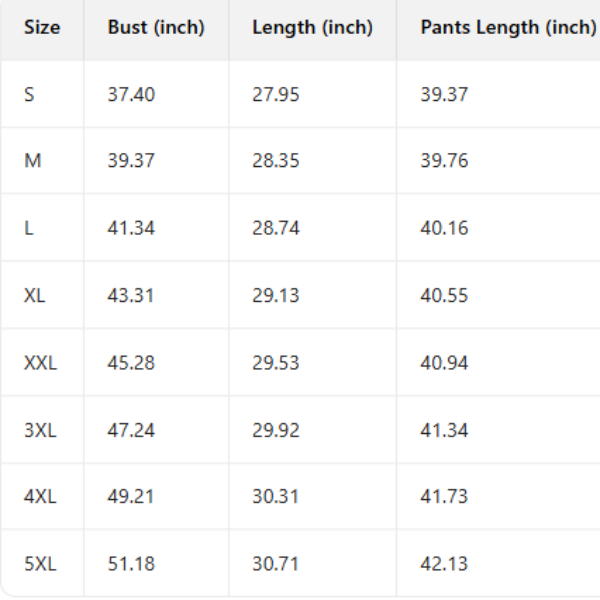Click the 41.34 pants length cell for 3XL
600x600 pixels.
pyautogui.click(x=444, y=430)
